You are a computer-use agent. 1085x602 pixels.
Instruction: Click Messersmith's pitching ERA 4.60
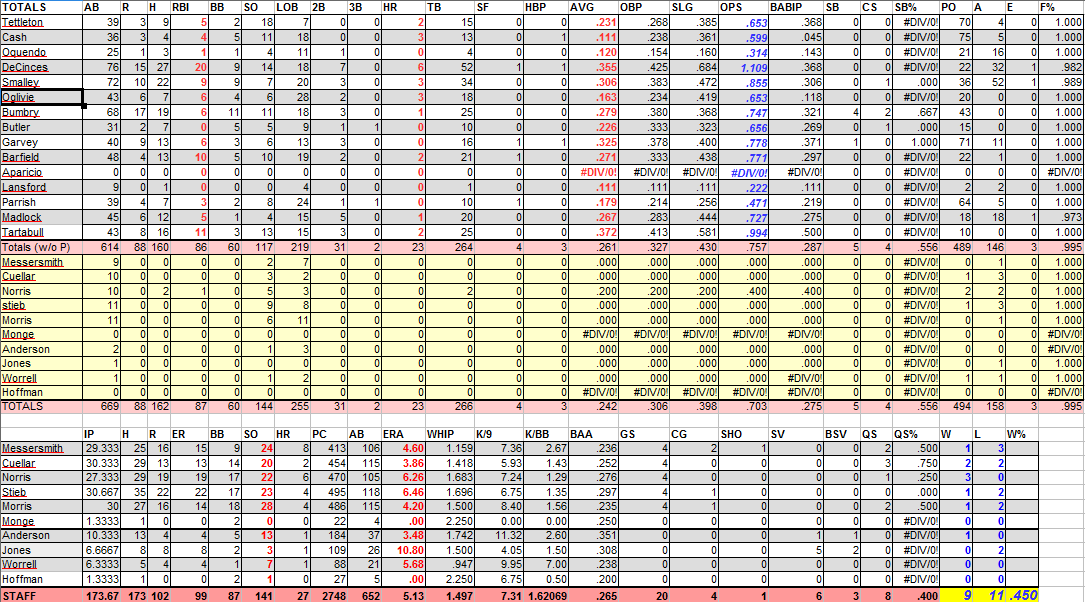click(403, 449)
